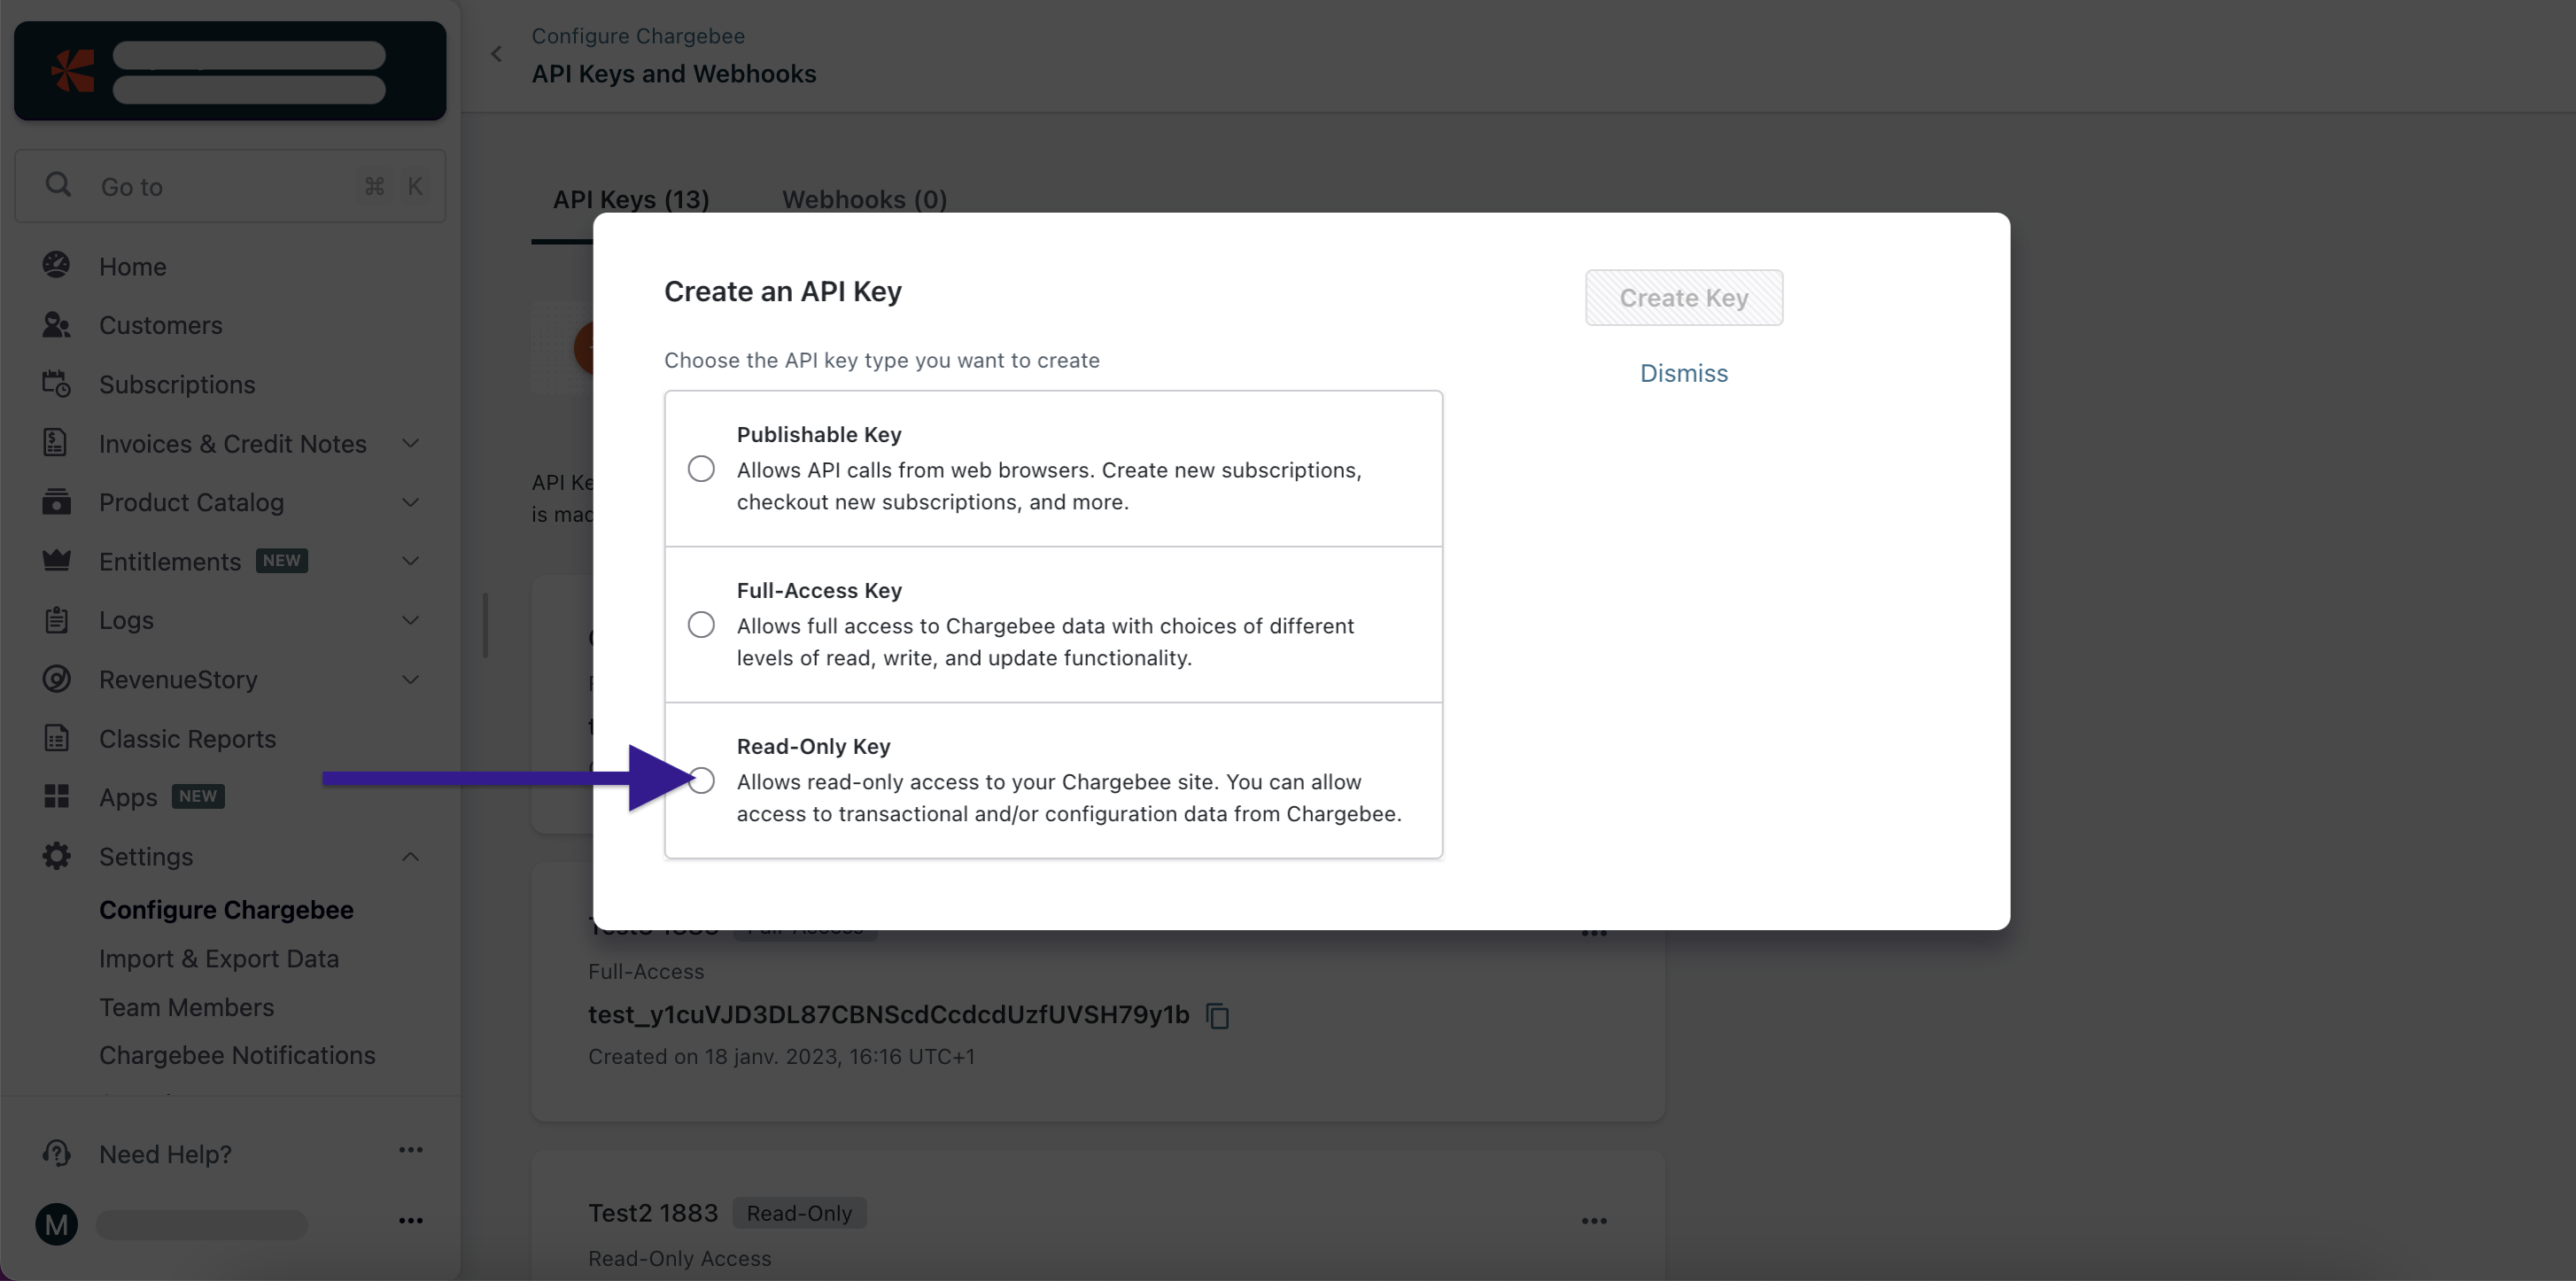
Task: Click the Read-Only badge on Test2 1883
Action: (799, 1212)
